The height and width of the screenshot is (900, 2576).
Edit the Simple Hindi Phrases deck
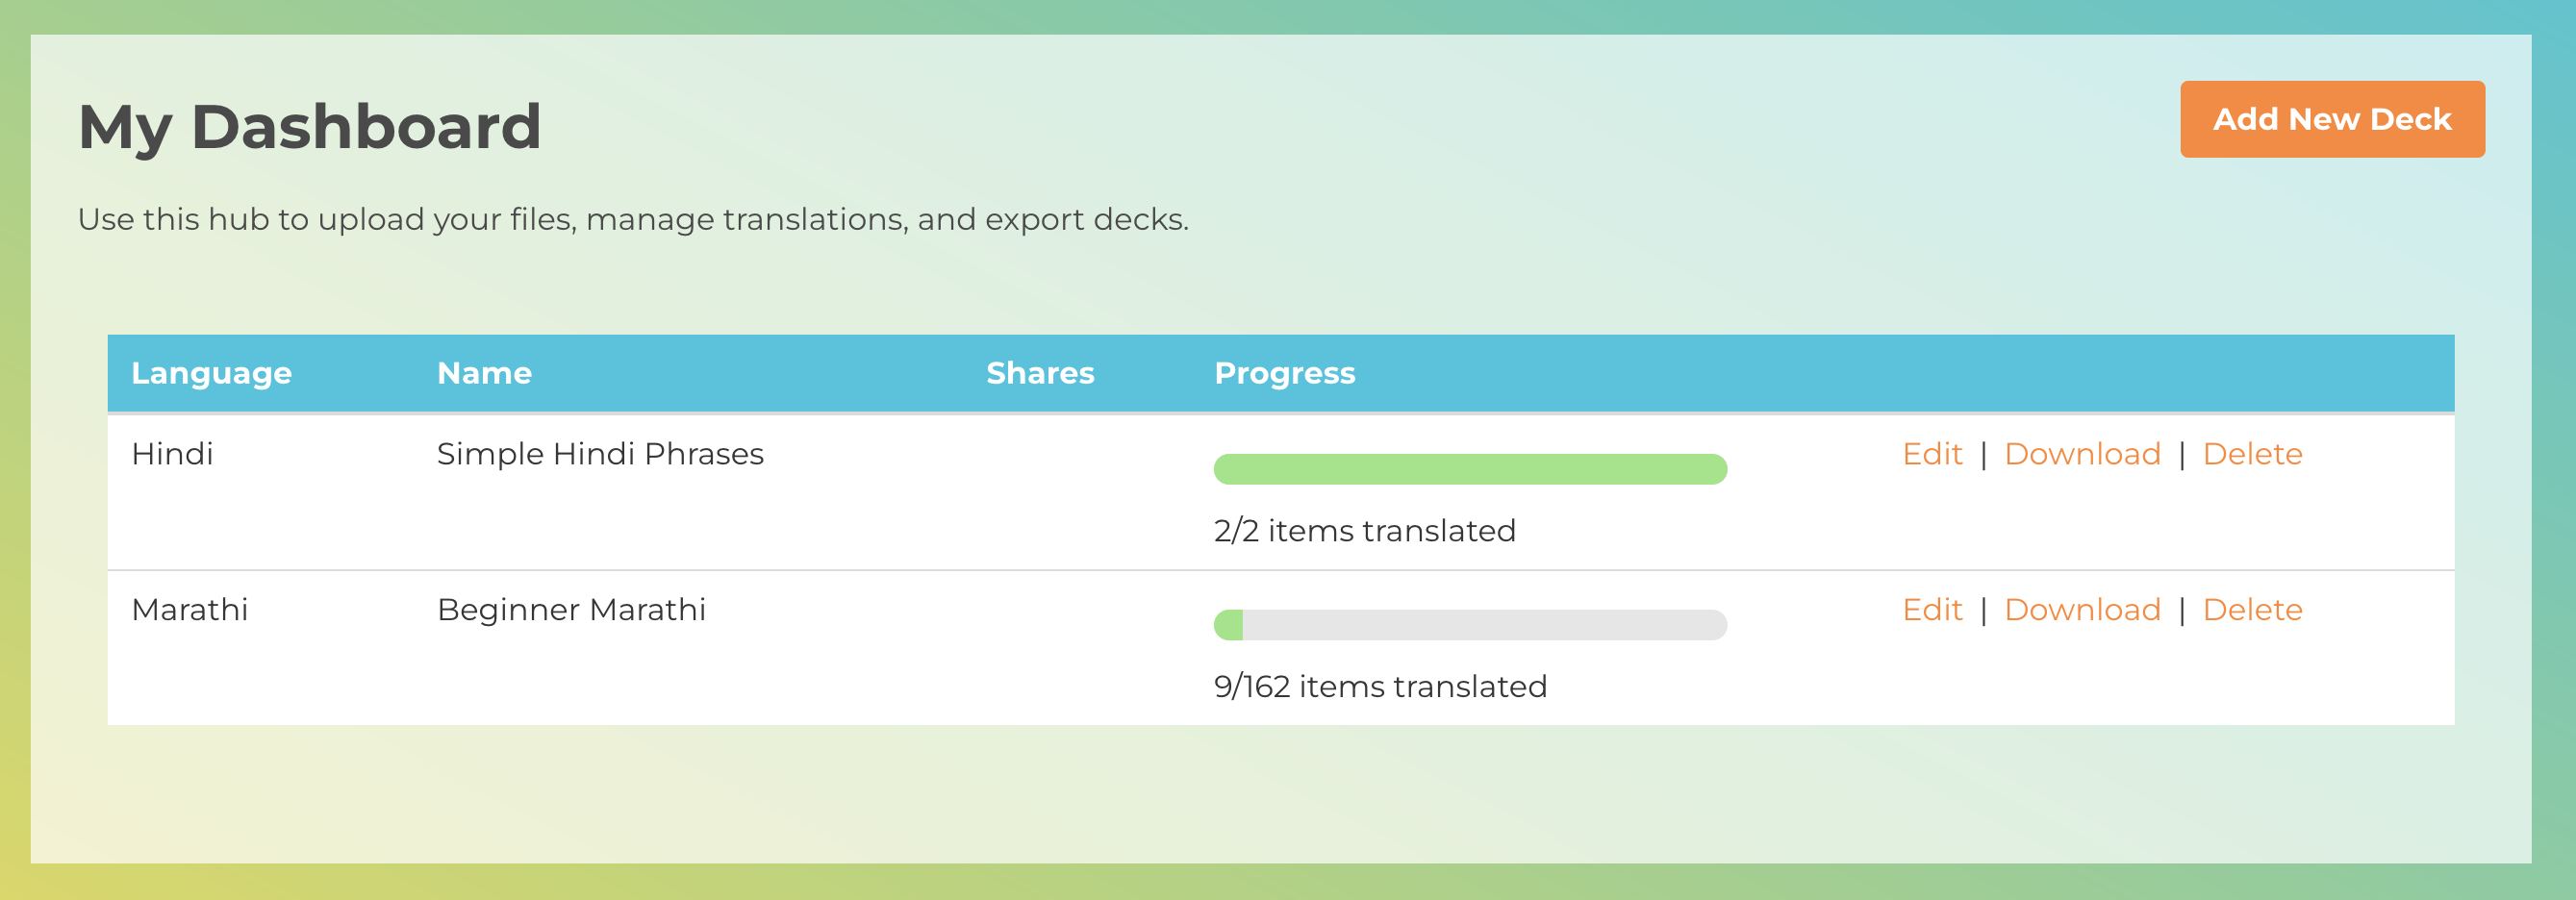tap(1932, 454)
